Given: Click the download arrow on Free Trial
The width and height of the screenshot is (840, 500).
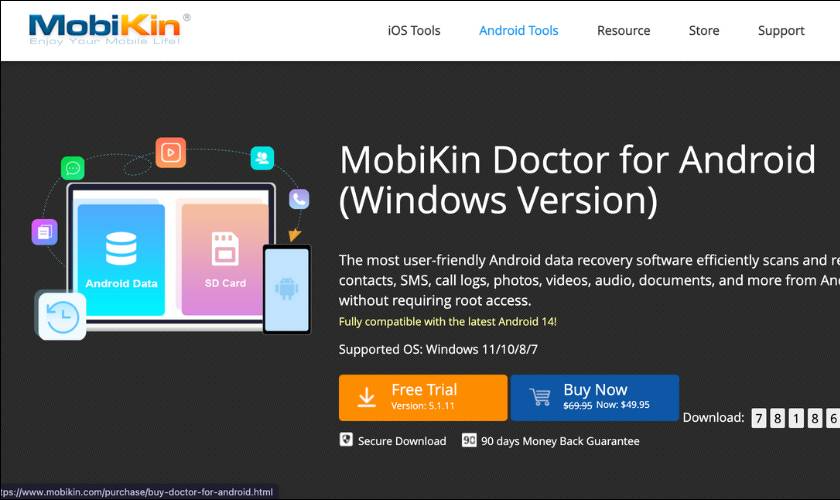Looking at the screenshot, I should [366, 398].
